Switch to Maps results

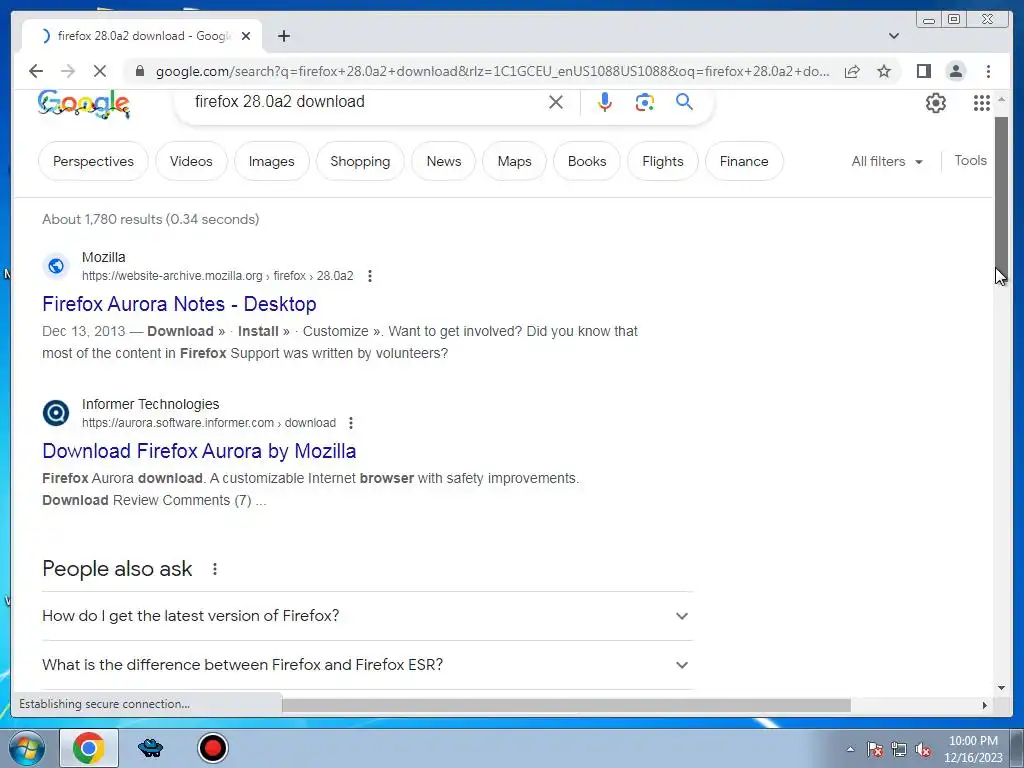(515, 161)
